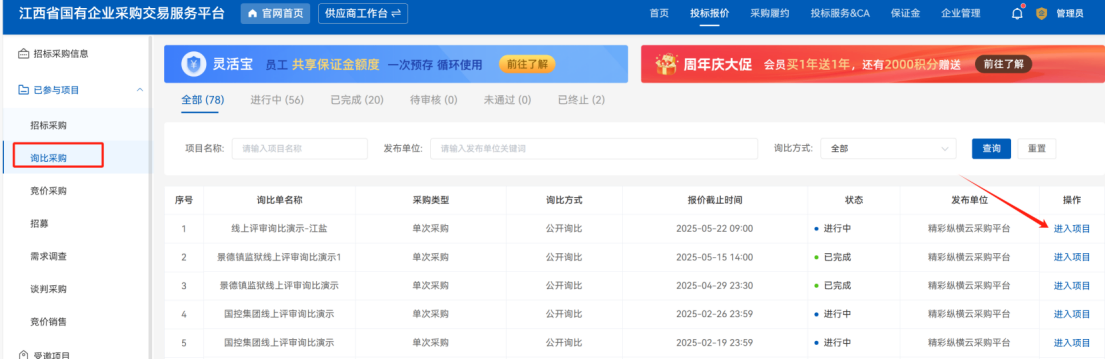
Task: Click the 已参与项目 folder icon
Action: 23,90
